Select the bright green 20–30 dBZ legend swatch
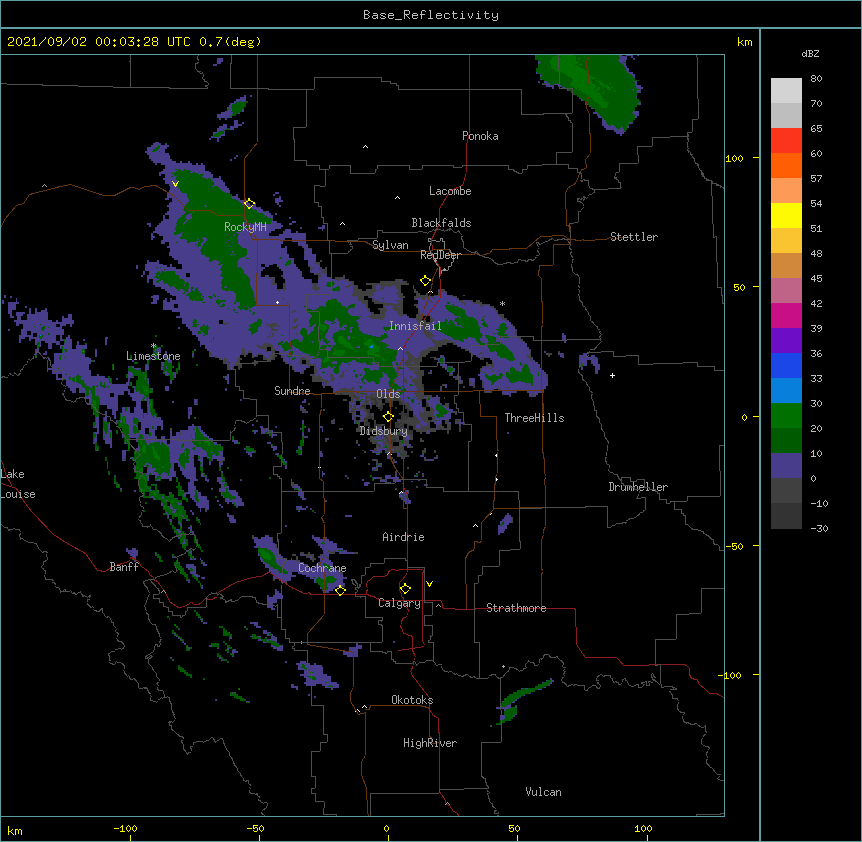862x842 pixels. (786, 416)
